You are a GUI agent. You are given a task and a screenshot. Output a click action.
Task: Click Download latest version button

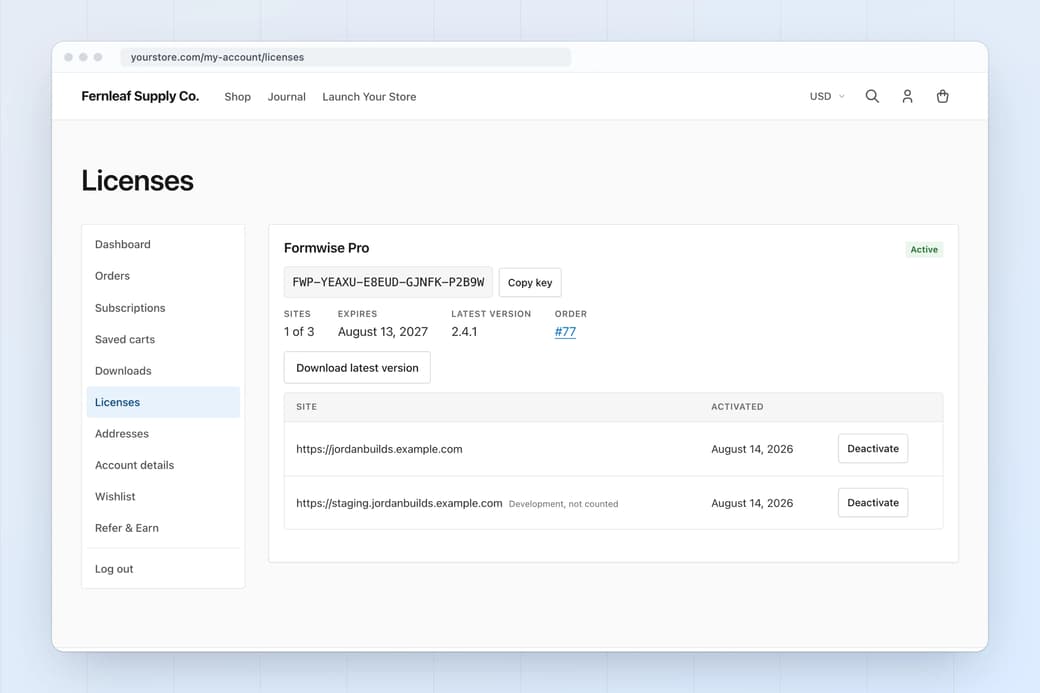tap(357, 367)
